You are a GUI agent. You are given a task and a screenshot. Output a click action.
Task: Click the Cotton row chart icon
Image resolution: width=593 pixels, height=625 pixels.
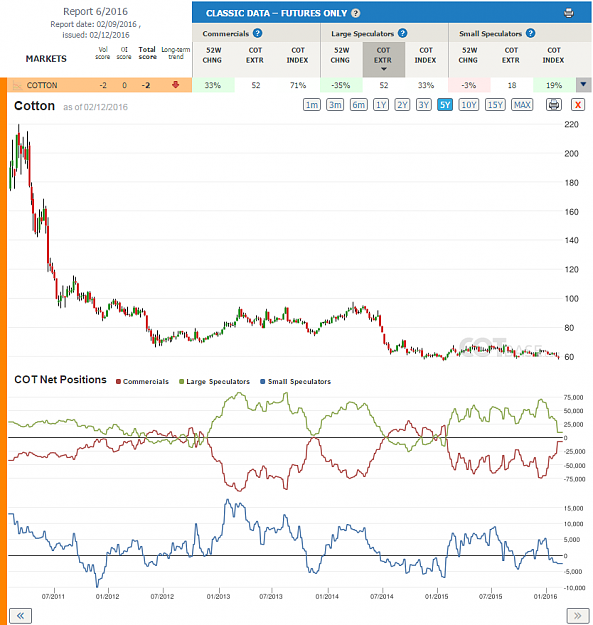(x=17, y=85)
